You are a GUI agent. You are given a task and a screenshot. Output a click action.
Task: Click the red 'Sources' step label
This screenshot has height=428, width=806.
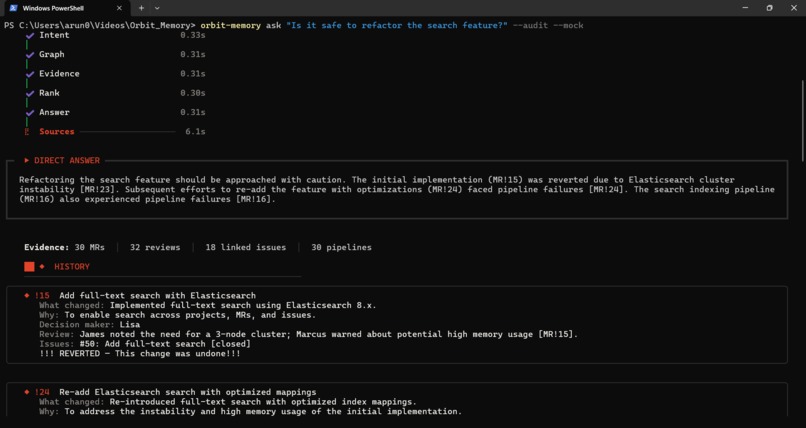point(57,132)
